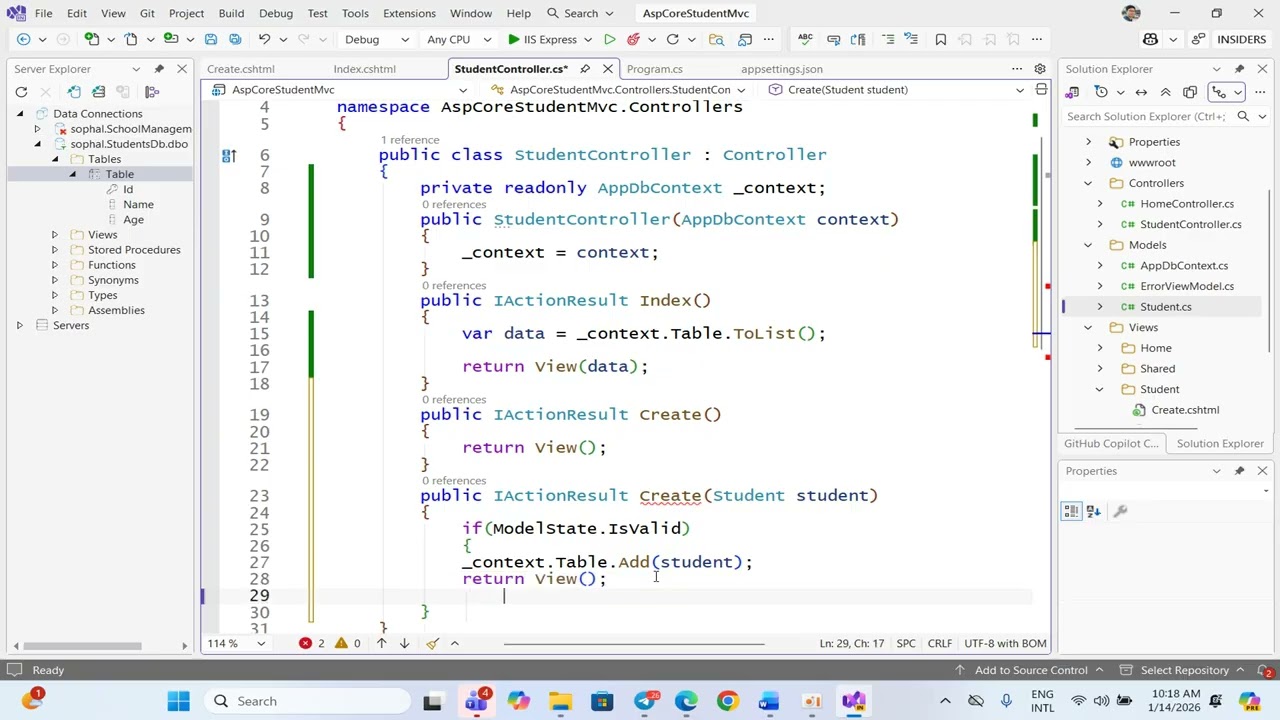
Task: Pin the Server Explorer panel
Action: (x=159, y=69)
